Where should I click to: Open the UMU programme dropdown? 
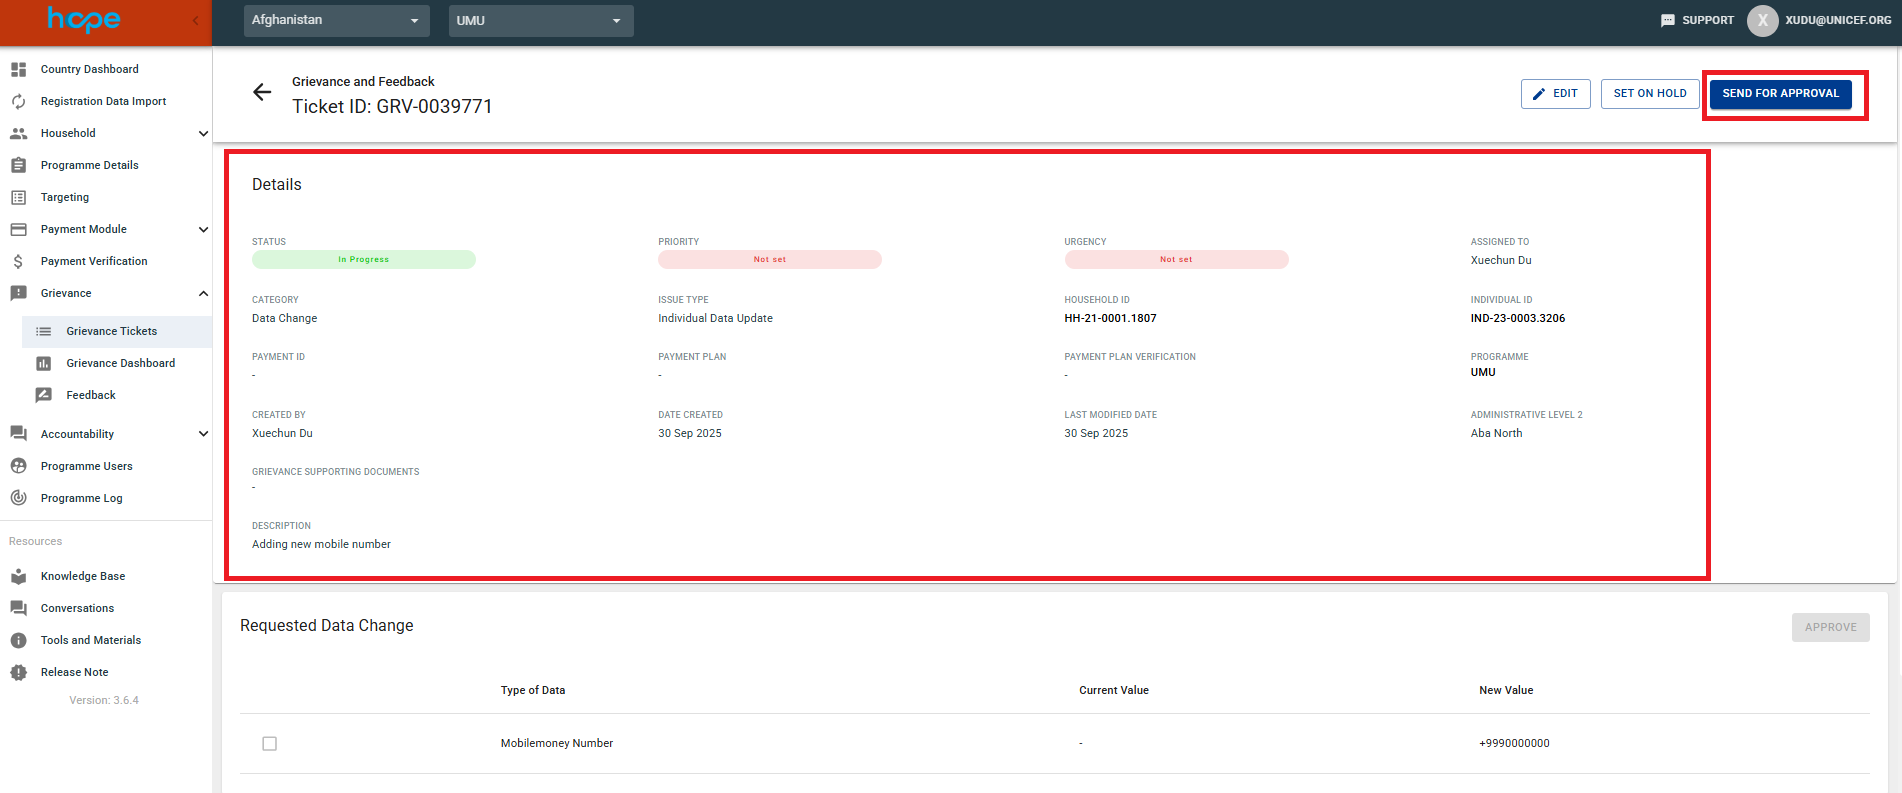click(540, 20)
